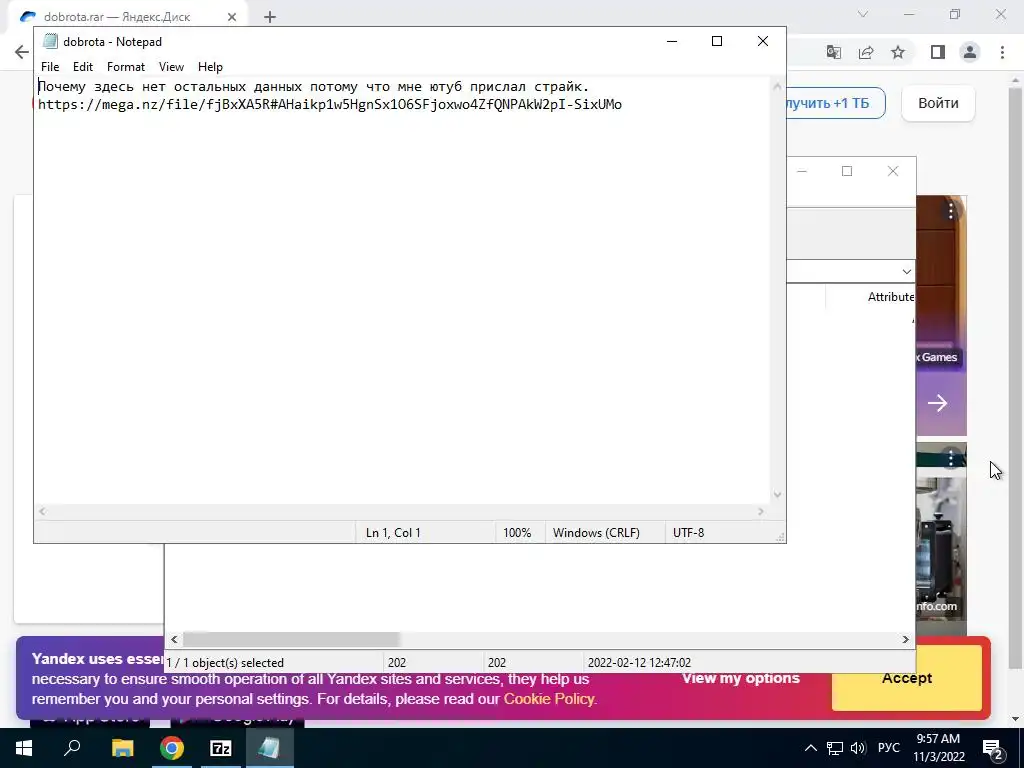Image resolution: width=1024 pixels, height=768 pixels.
Task: Click Notepad horizontal scroll left arrow
Action: (x=42, y=512)
